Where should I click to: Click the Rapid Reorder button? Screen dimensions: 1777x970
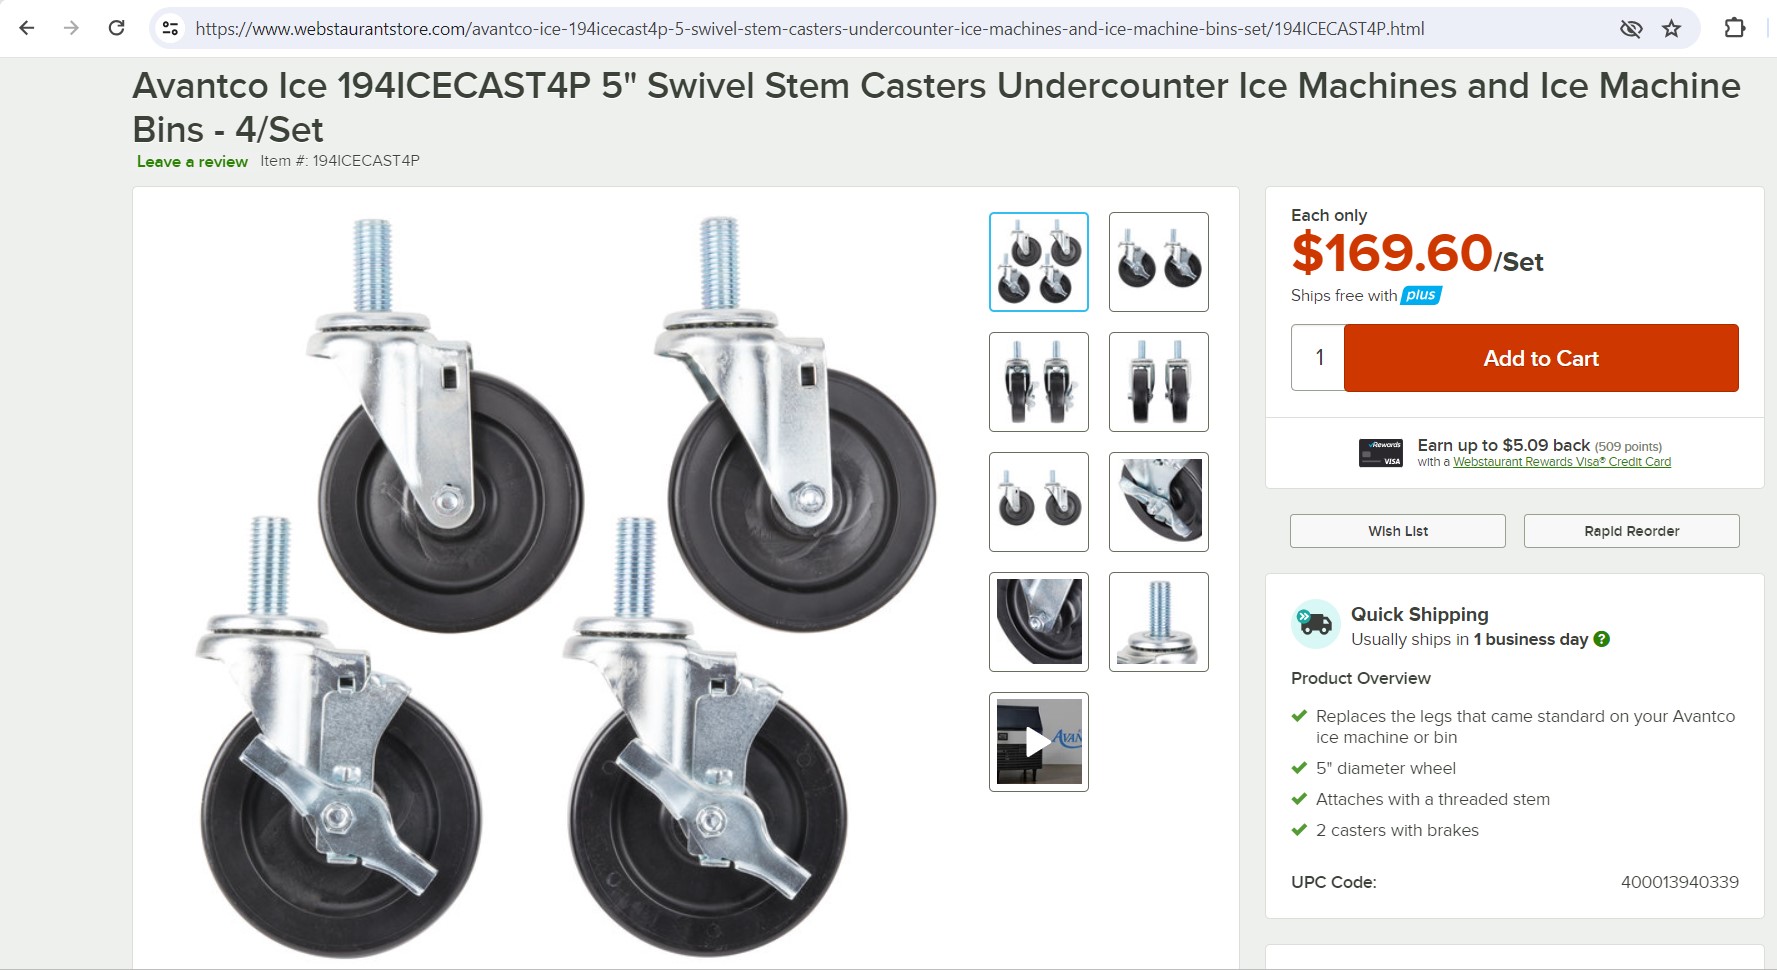[x=1631, y=531]
